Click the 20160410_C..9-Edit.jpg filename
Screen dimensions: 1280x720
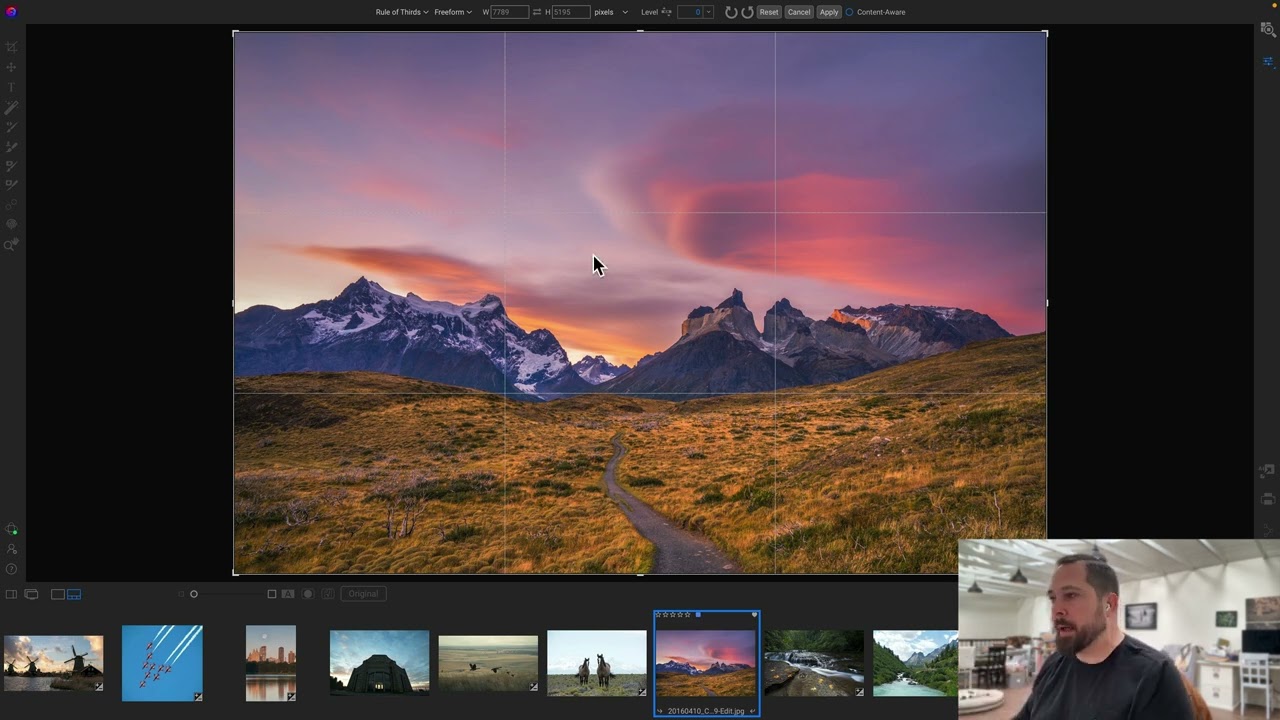point(705,711)
